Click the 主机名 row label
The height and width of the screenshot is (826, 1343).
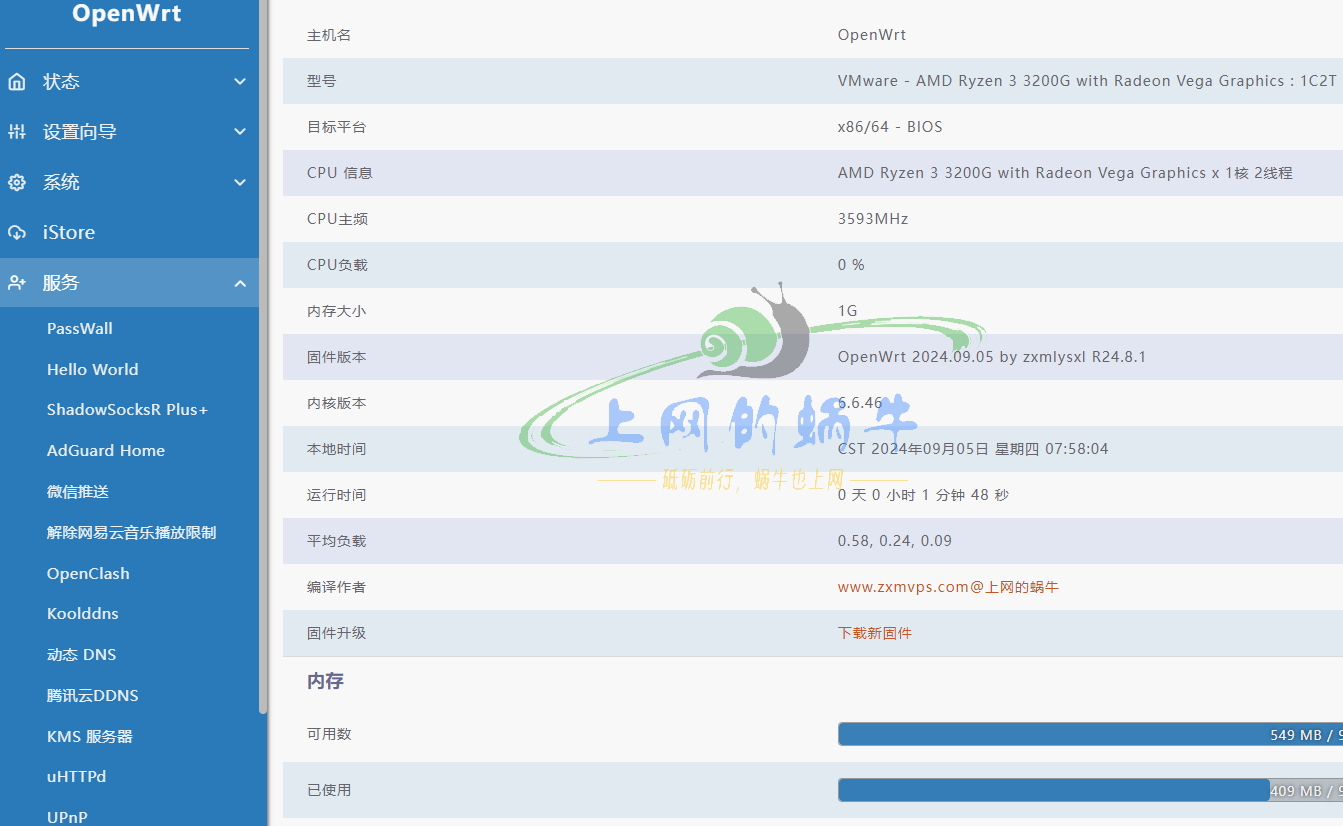[x=329, y=35]
